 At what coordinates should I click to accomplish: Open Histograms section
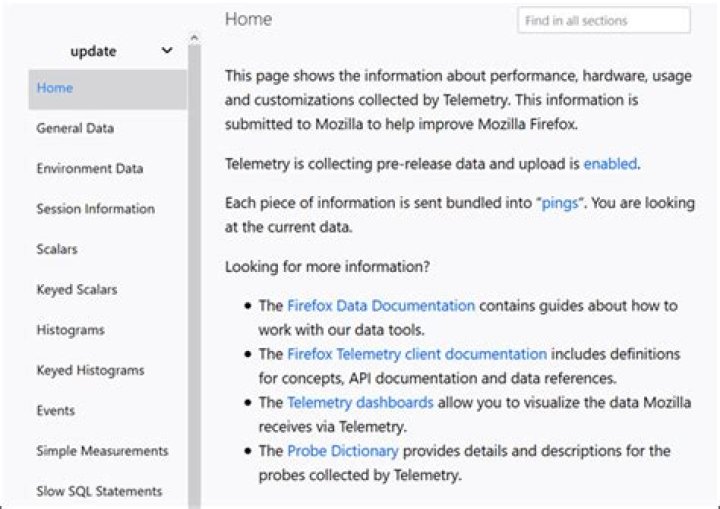point(71,330)
